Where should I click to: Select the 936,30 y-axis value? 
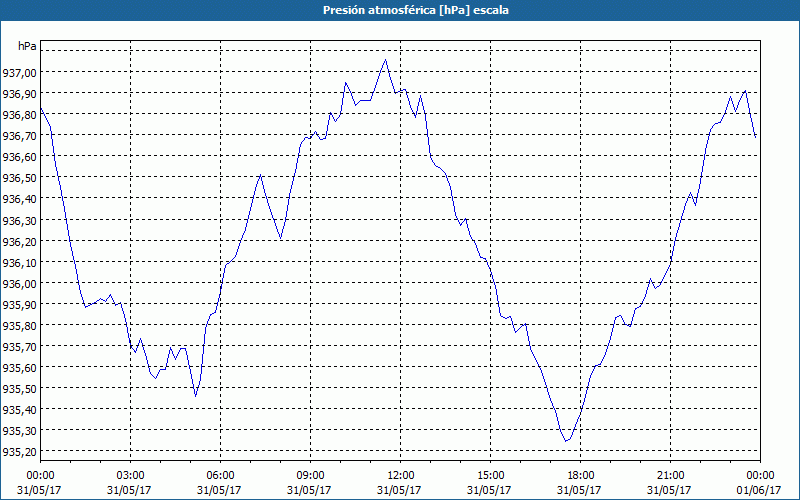(x=20, y=220)
